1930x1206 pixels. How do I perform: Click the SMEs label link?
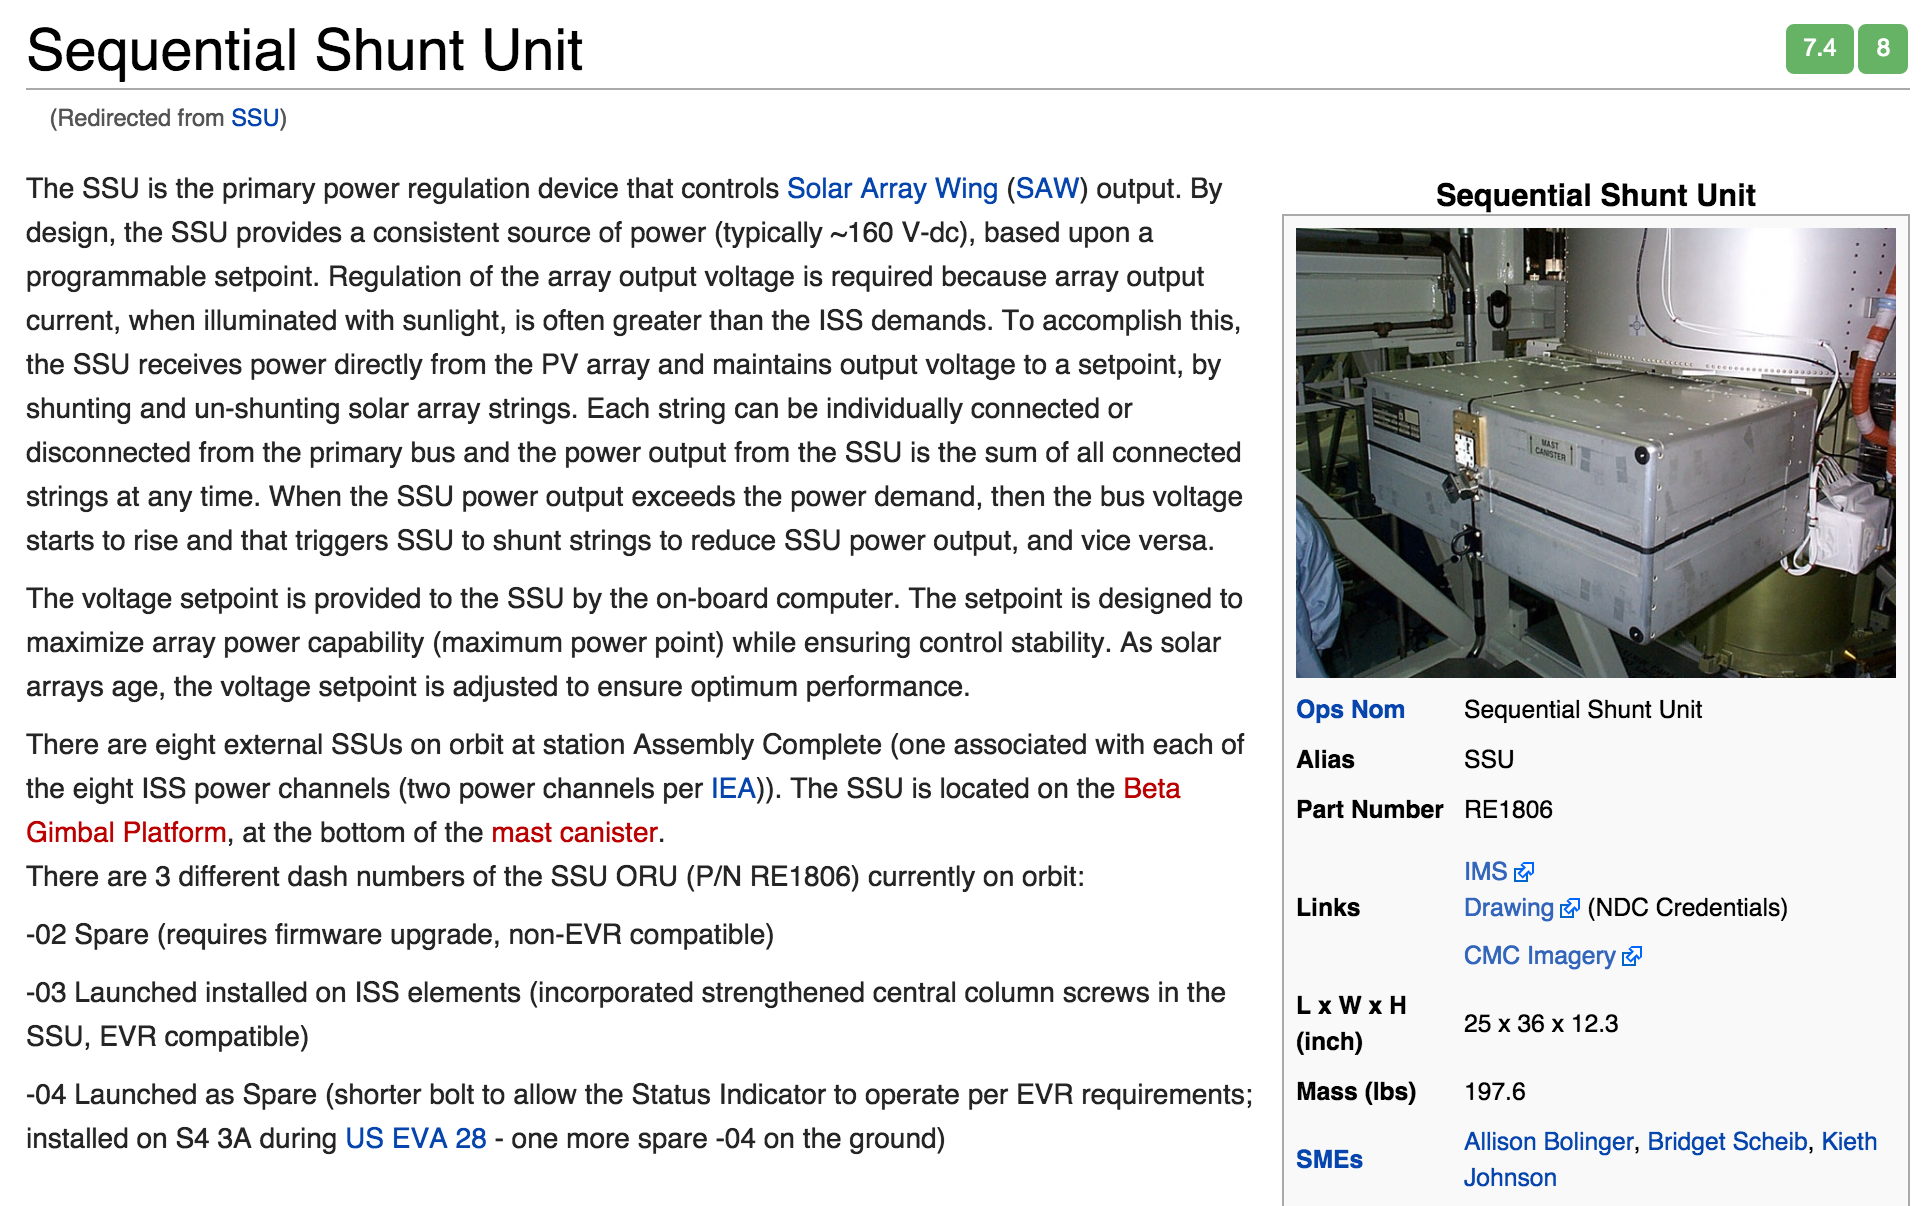point(1329,1159)
